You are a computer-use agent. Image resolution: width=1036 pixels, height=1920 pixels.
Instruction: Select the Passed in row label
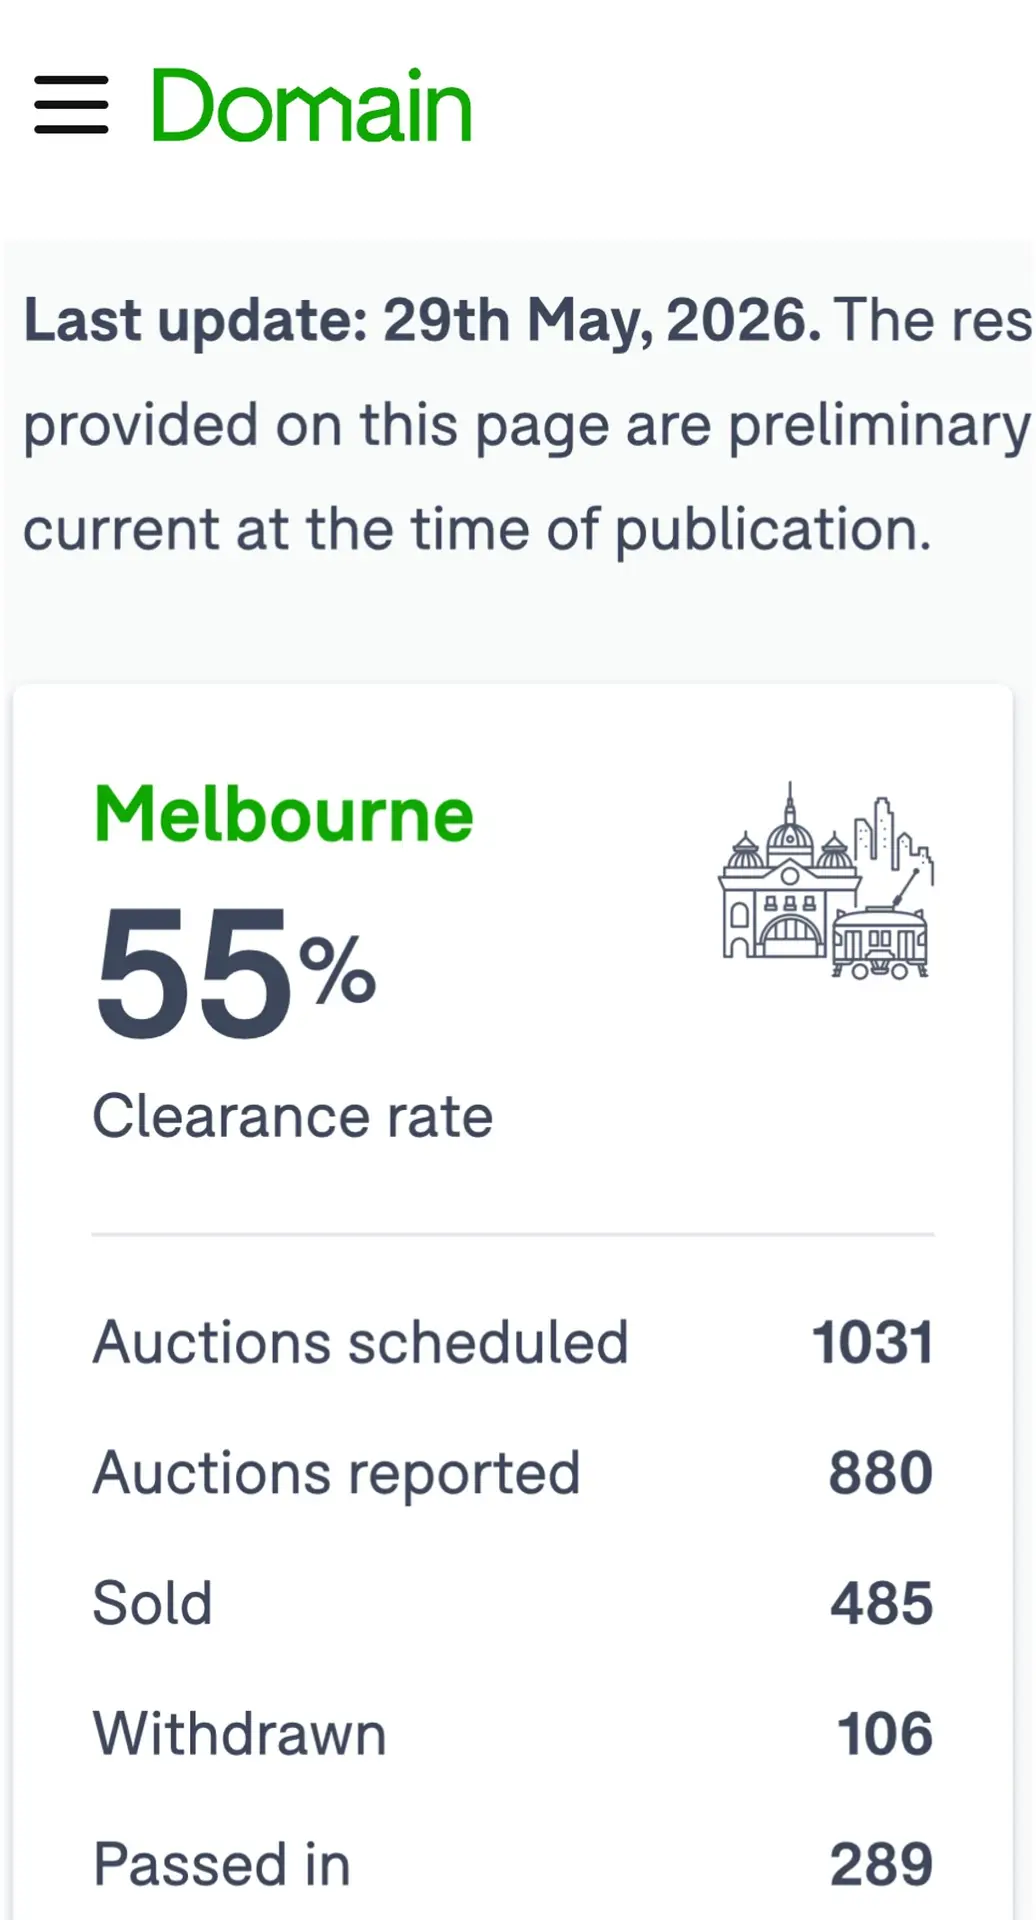click(x=222, y=1865)
